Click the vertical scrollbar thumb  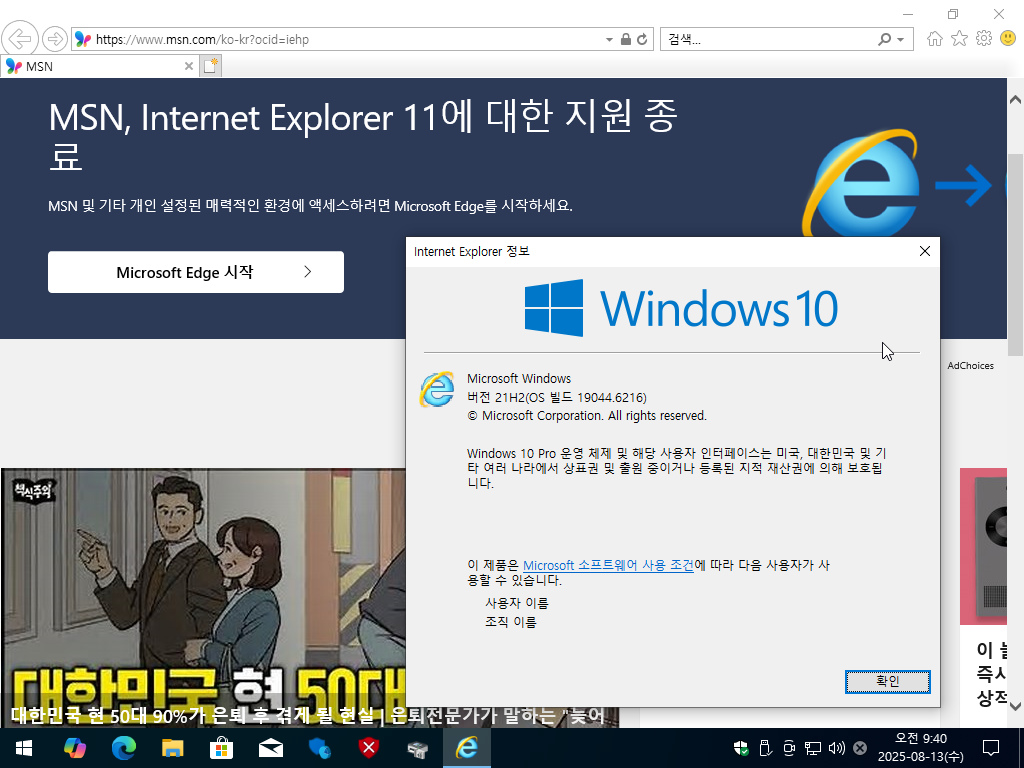click(1015, 255)
